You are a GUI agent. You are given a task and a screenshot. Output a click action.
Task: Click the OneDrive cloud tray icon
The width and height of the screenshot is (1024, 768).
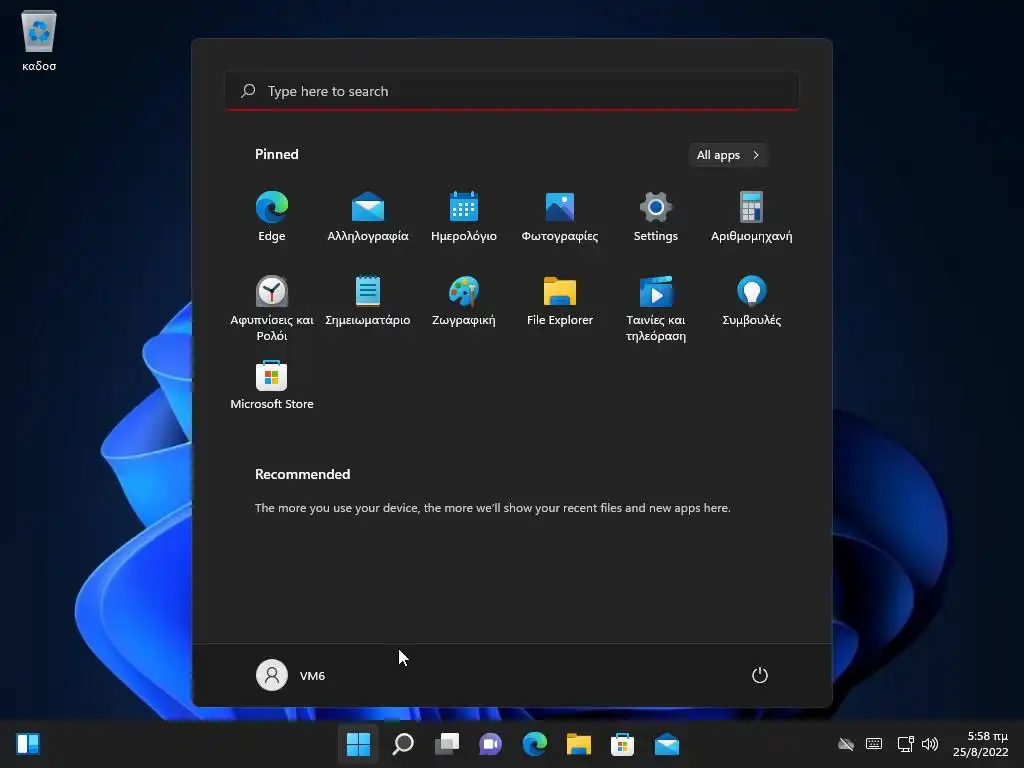click(846, 744)
